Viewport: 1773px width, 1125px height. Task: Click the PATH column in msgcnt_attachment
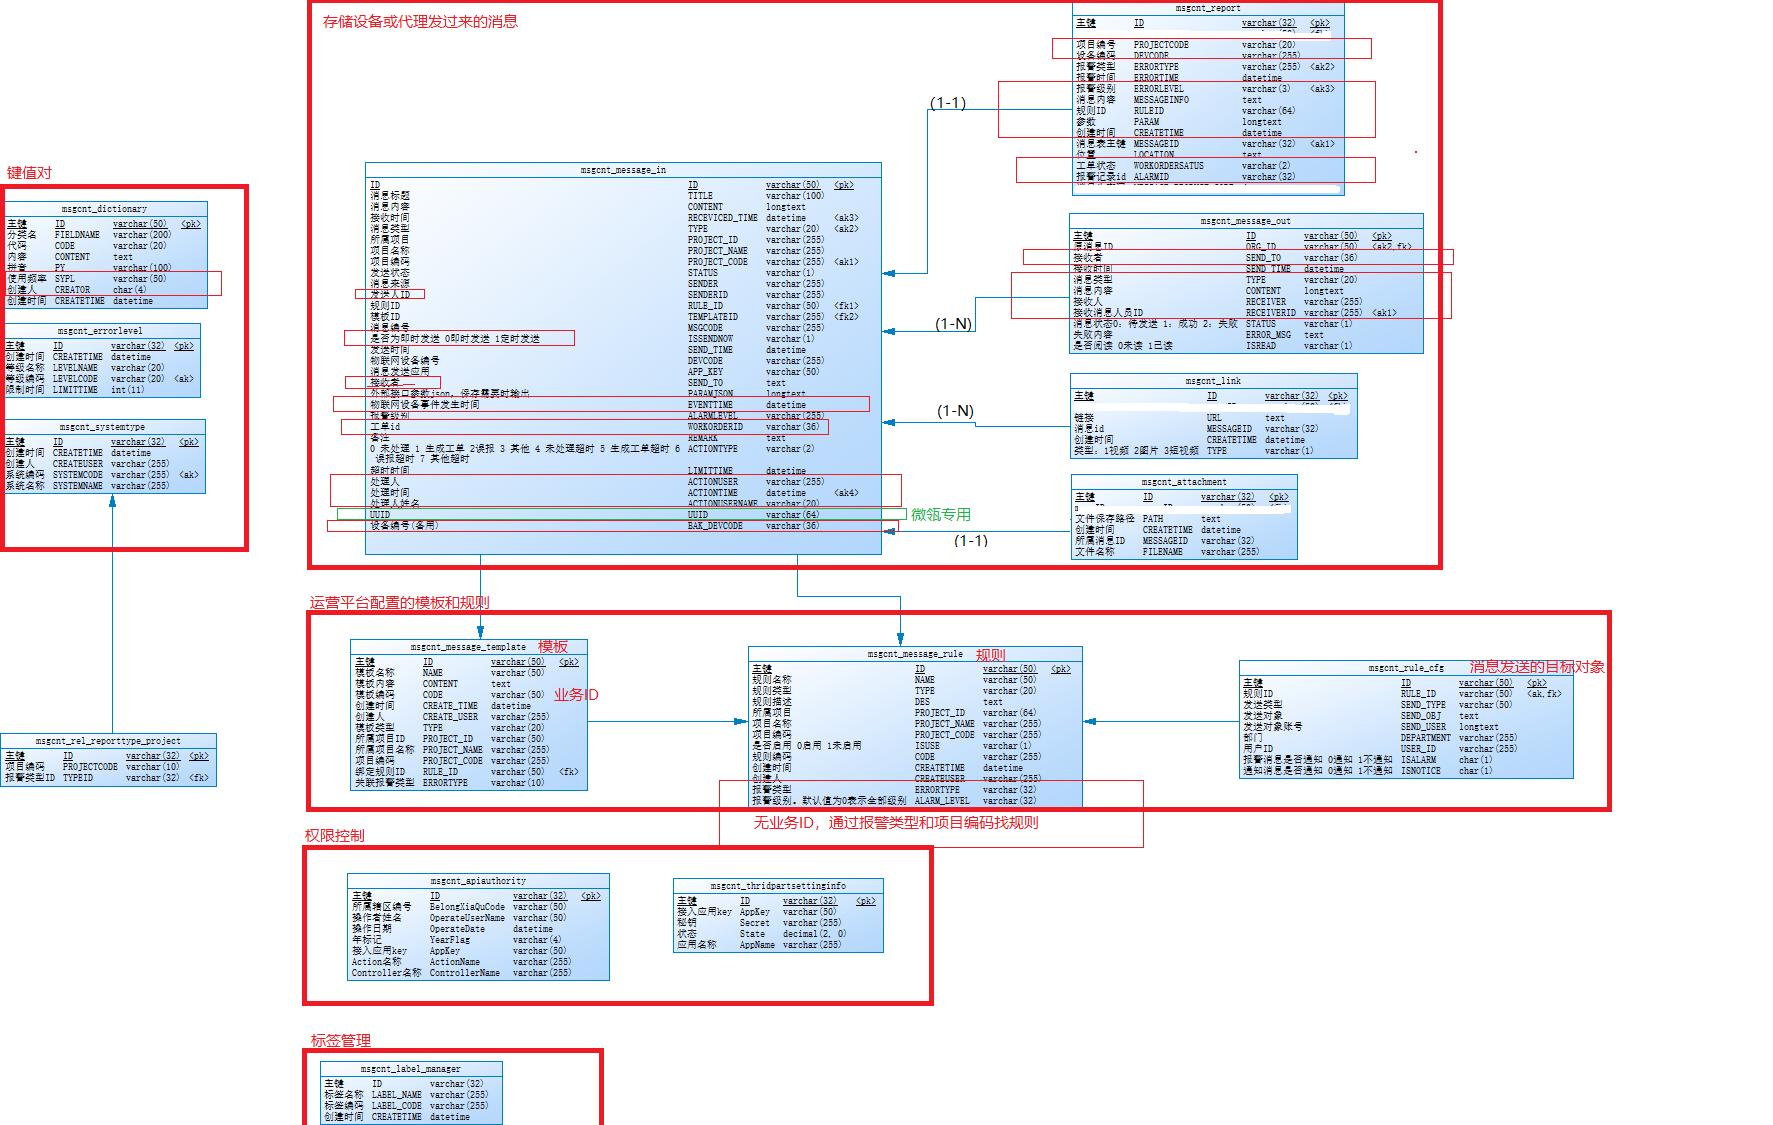coord(1153,519)
